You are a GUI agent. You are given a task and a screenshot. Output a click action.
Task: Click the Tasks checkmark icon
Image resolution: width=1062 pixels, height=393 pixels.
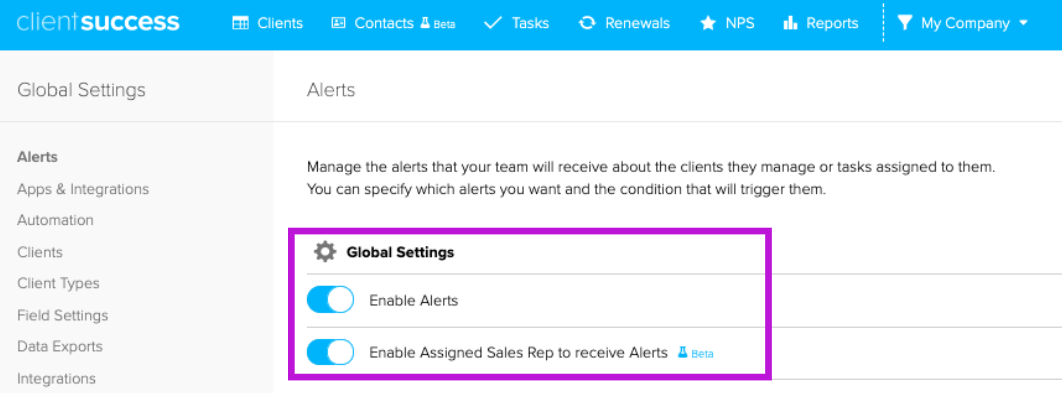[493, 23]
